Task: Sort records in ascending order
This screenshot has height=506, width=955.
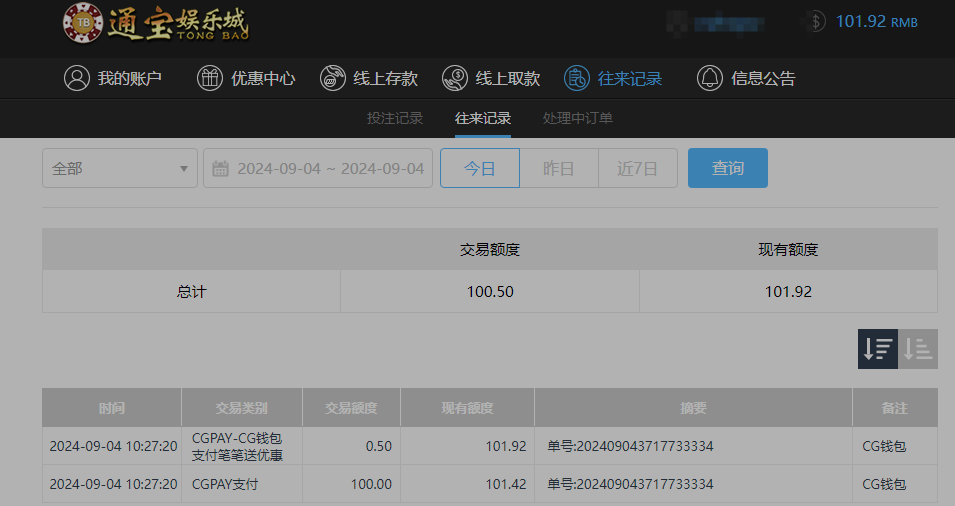Action: pos(918,349)
